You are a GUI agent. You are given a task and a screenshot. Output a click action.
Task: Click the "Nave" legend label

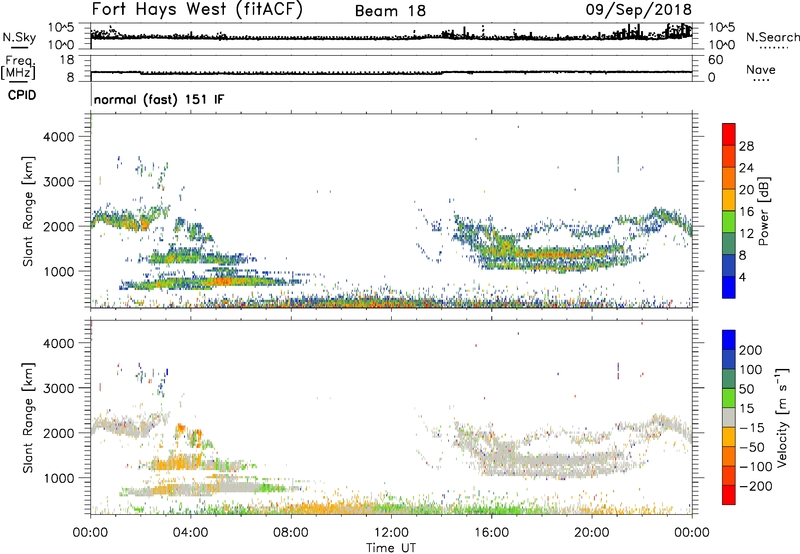click(x=761, y=70)
